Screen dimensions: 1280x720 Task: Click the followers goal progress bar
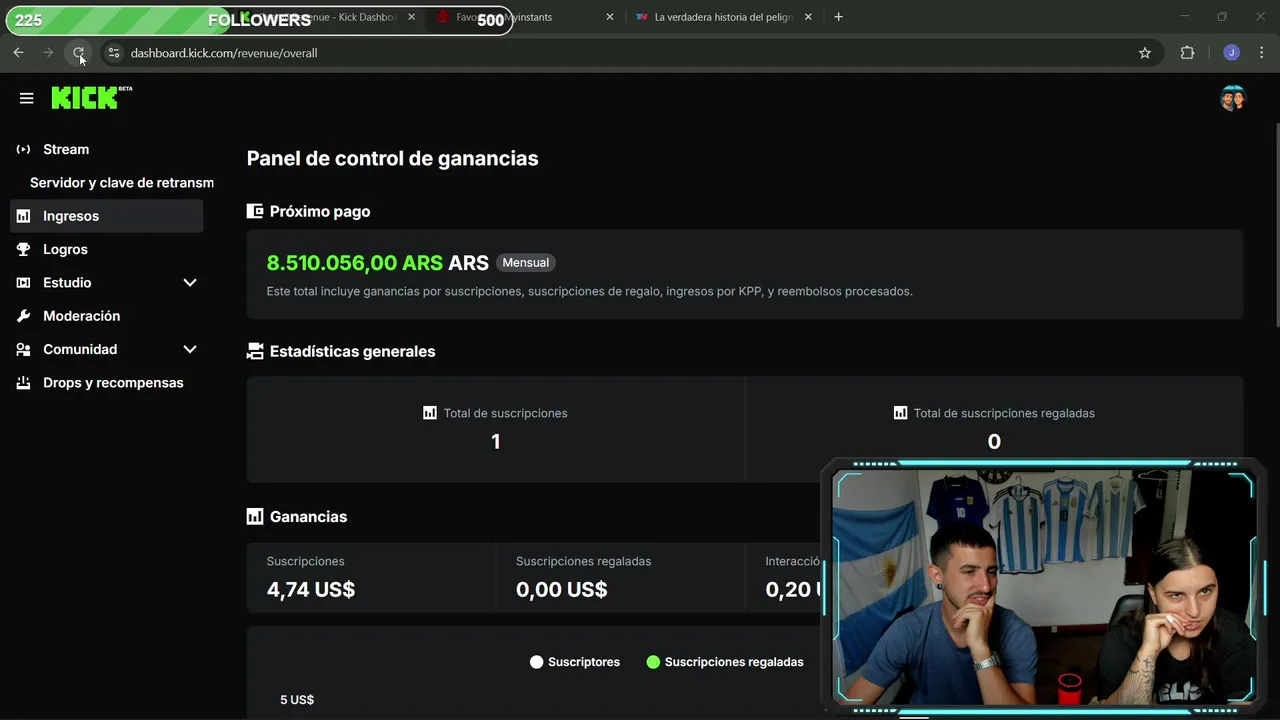(x=259, y=20)
